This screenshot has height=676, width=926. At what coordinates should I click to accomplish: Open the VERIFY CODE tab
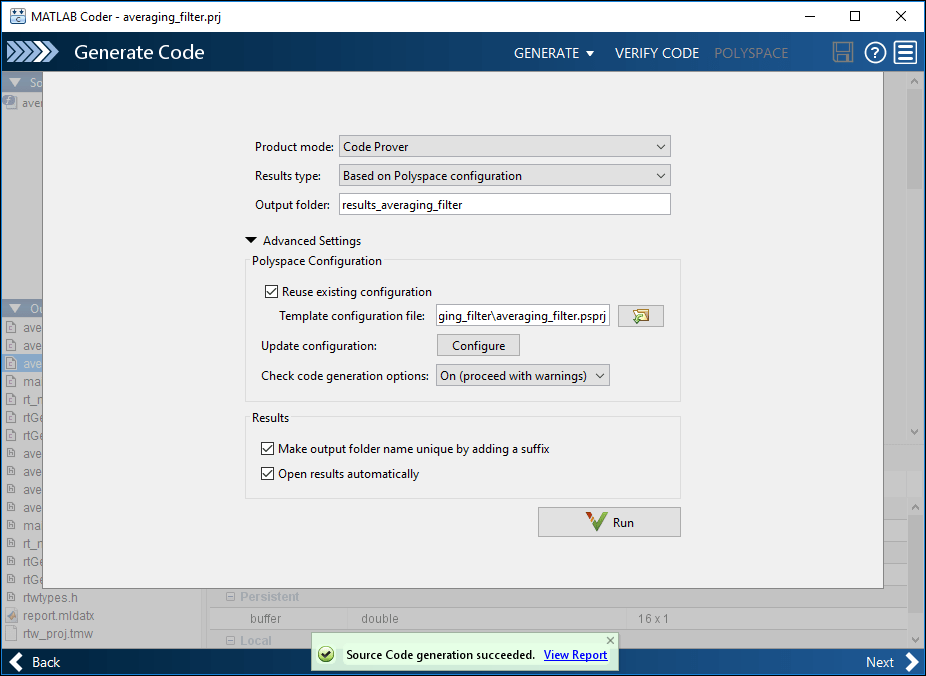pos(657,53)
